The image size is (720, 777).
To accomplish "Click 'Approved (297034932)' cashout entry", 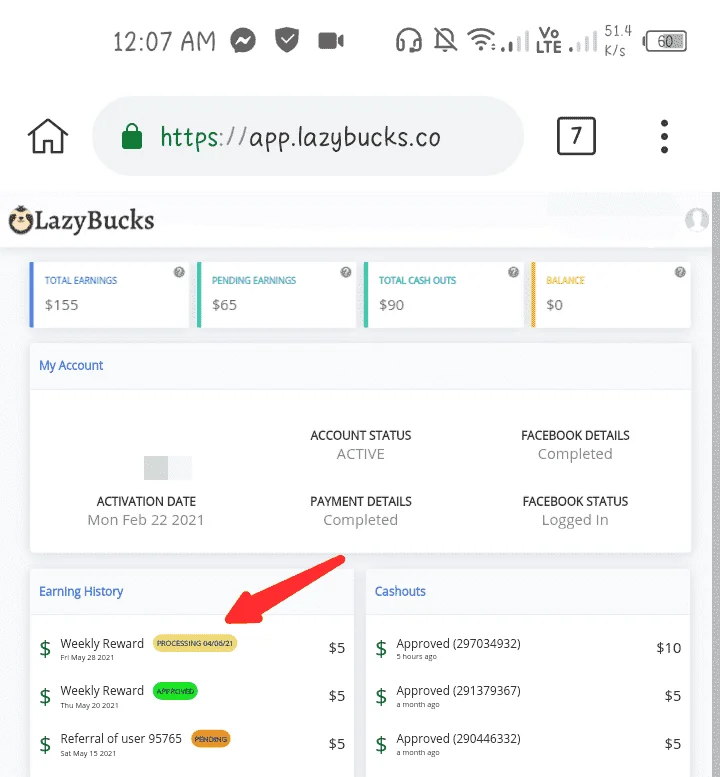I will pos(458,644).
